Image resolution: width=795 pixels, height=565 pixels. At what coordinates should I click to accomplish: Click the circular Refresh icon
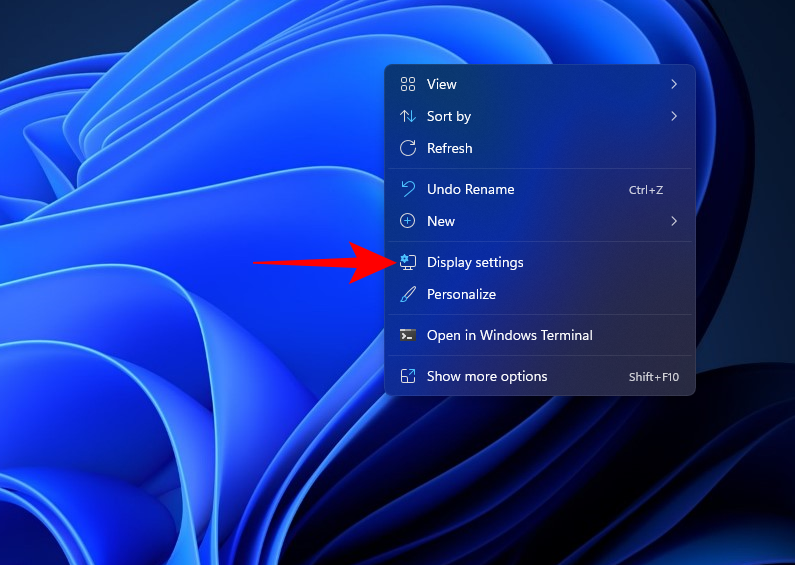click(407, 148)
